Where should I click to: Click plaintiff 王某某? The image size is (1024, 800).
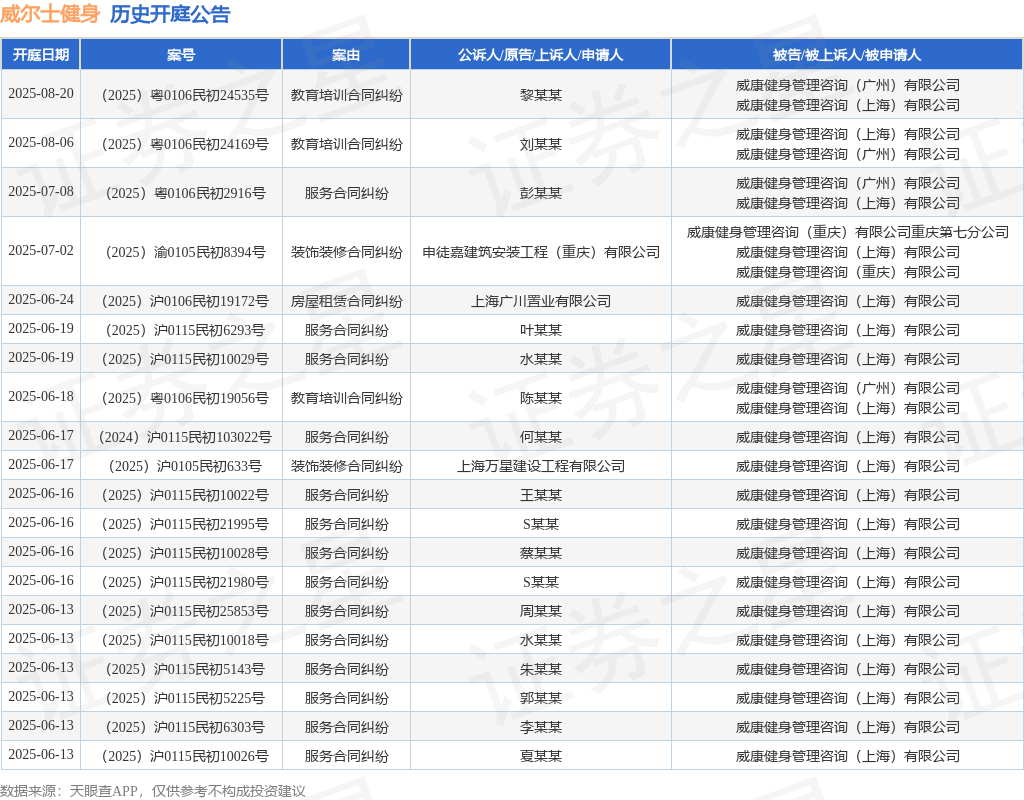pyautogui.click(x=541, y=495)
